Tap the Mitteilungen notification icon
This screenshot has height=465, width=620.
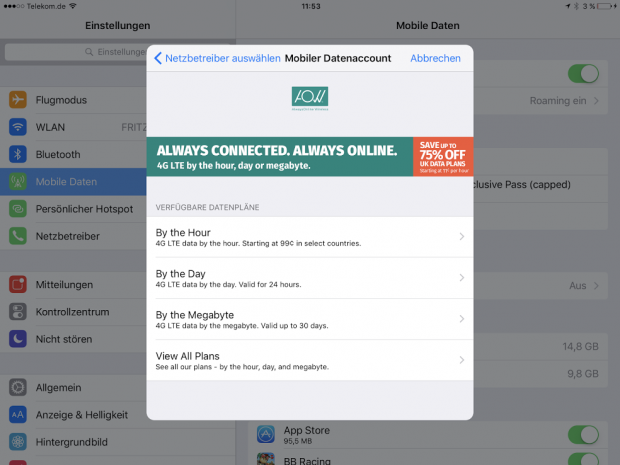click(18, 284)
